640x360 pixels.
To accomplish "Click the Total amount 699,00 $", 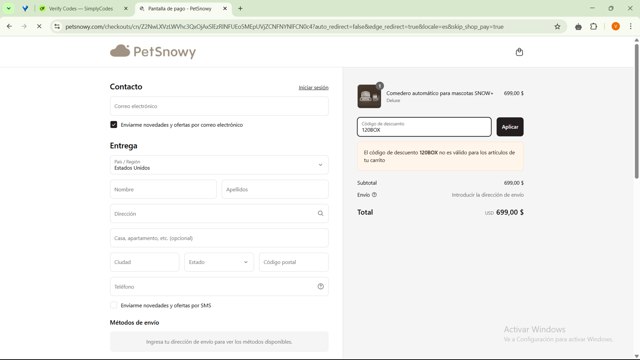I will (510, 212).
